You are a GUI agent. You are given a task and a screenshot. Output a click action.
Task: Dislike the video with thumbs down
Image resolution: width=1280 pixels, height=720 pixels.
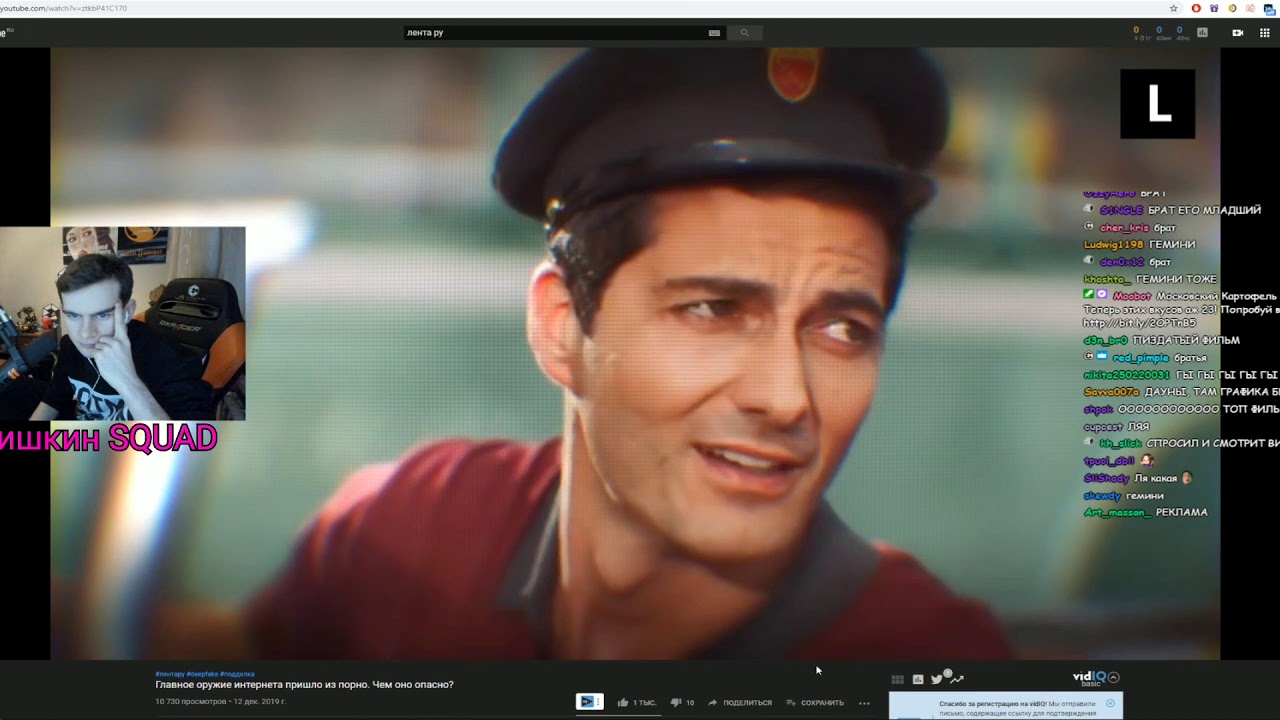pyautogui.click(x=683, y=702)
